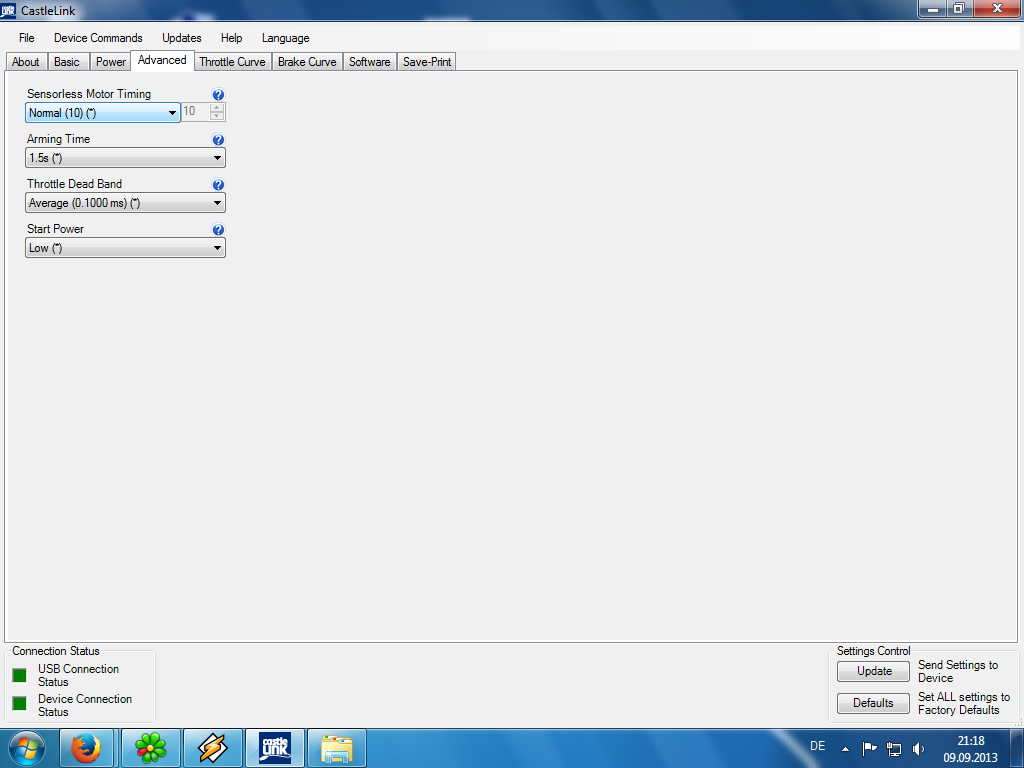Open the Help menu
This screenshot has width=1024, height=768.
point(231,38)
